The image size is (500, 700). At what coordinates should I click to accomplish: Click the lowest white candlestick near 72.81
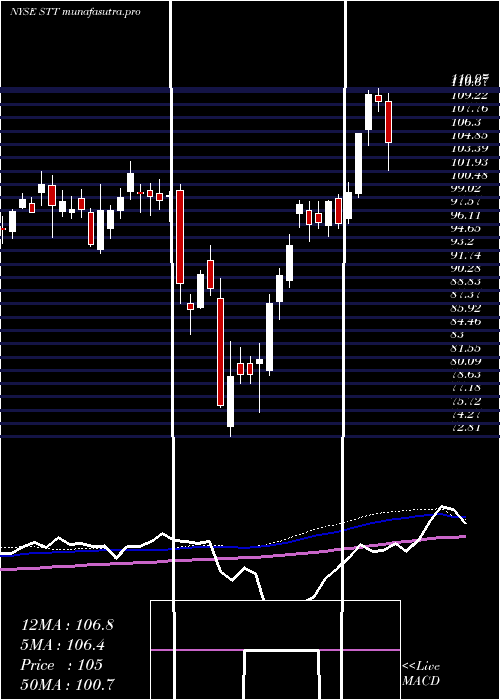pos(230,401)
